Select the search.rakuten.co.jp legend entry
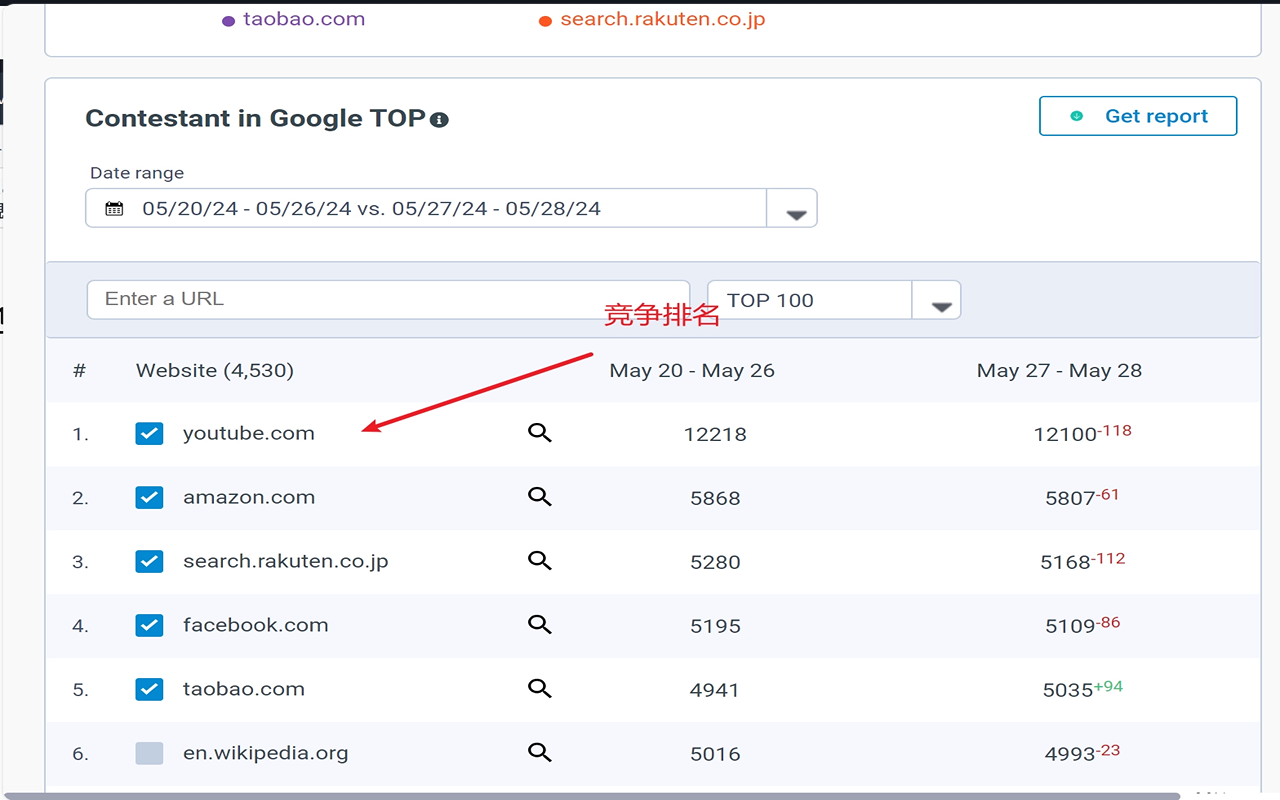 (x=662, y=18)
